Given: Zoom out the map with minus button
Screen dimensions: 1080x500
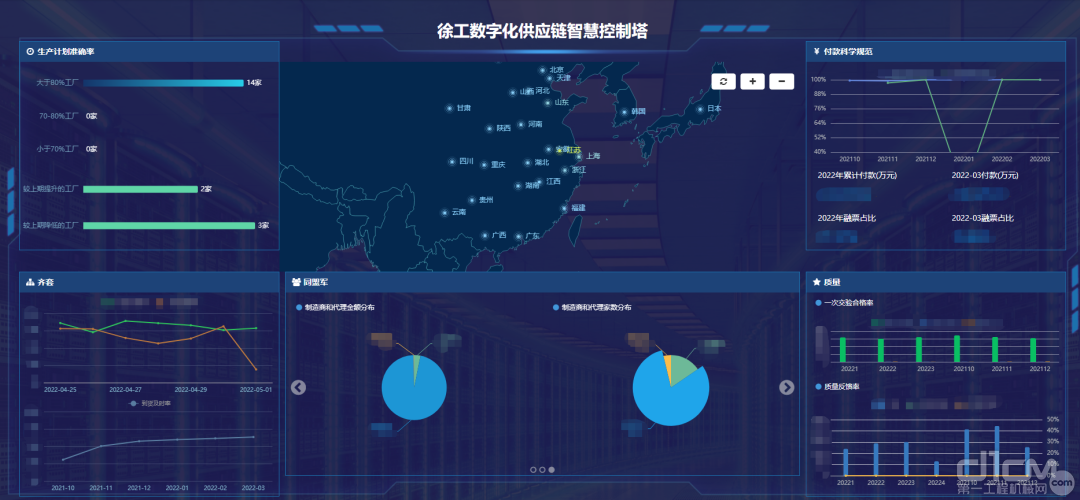Looking at the screenshot, I should 781,81.
